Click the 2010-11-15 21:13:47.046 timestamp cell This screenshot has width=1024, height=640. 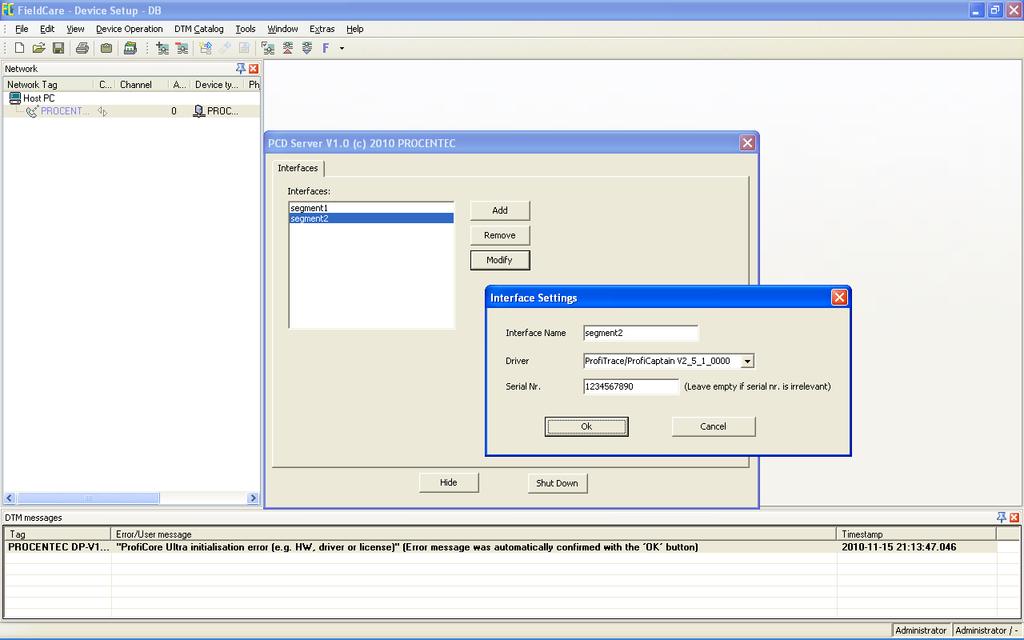pyautogui.click(x=917, y=547)
